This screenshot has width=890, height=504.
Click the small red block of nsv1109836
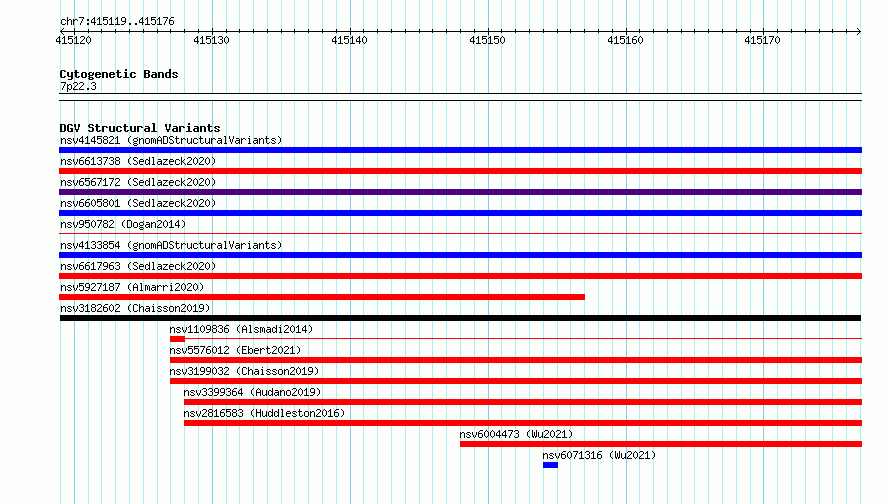coord(177,339)
